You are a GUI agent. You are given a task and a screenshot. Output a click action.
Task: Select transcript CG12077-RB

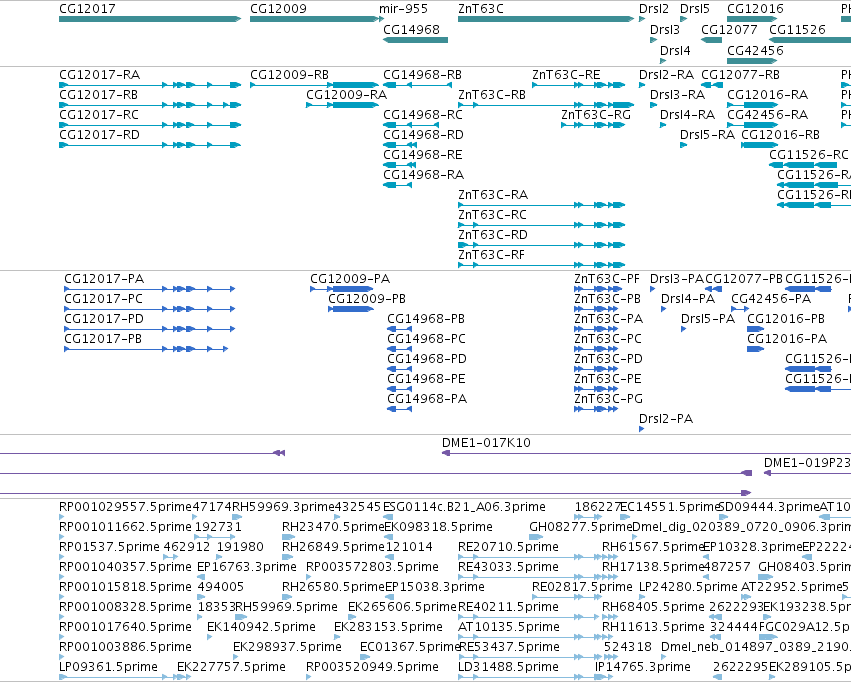(740, 74)
